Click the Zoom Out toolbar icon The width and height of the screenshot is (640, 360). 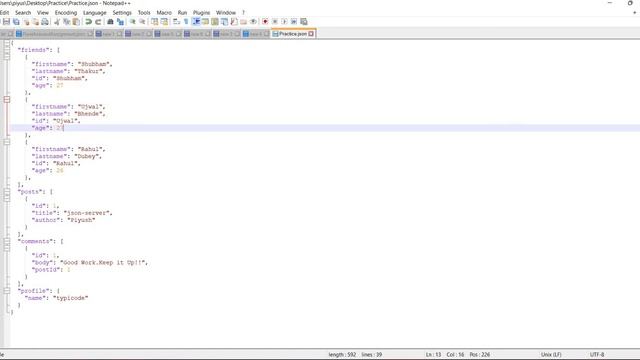(x=142, y=21)
